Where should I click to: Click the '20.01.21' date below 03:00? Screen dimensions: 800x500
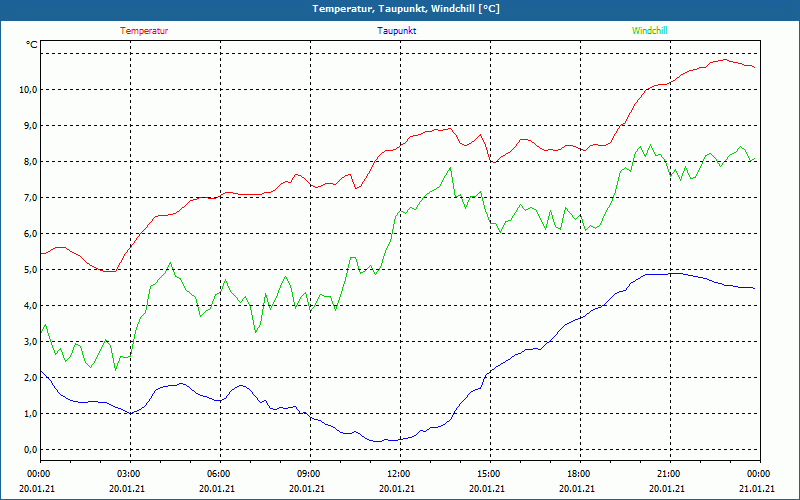tap(127, 488)
